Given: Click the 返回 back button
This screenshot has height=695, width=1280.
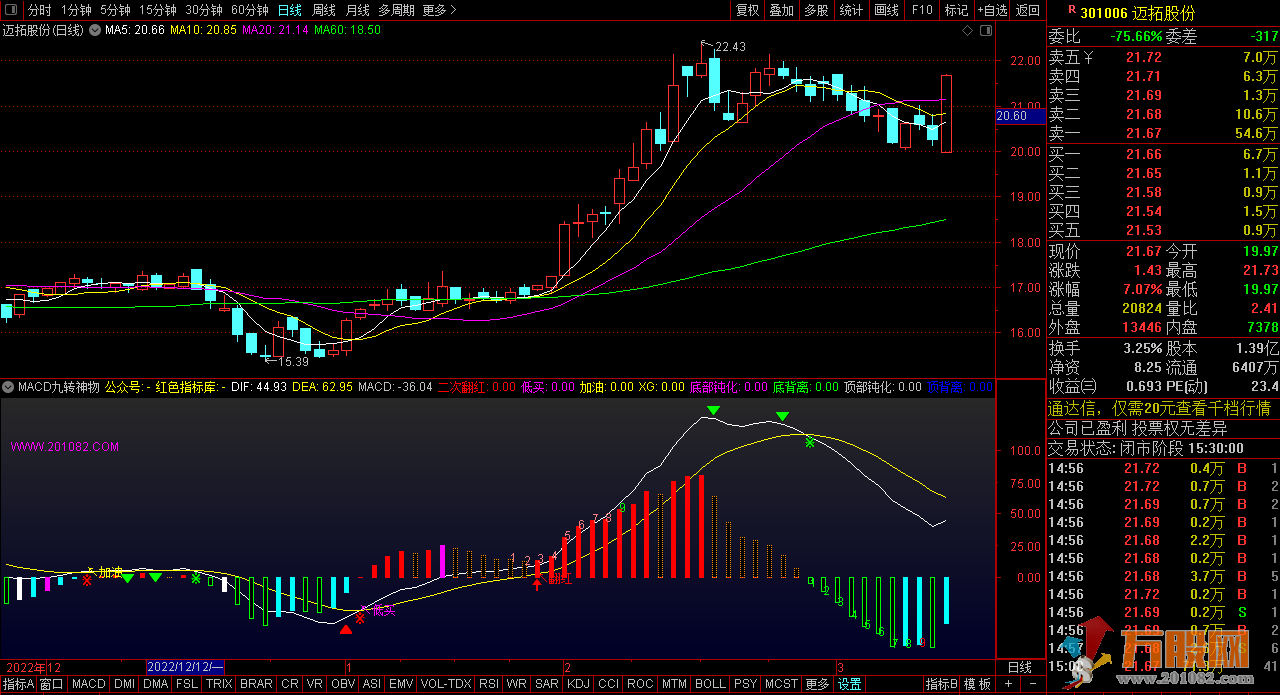Looking at the screenshot, I should coord(1028,10).
